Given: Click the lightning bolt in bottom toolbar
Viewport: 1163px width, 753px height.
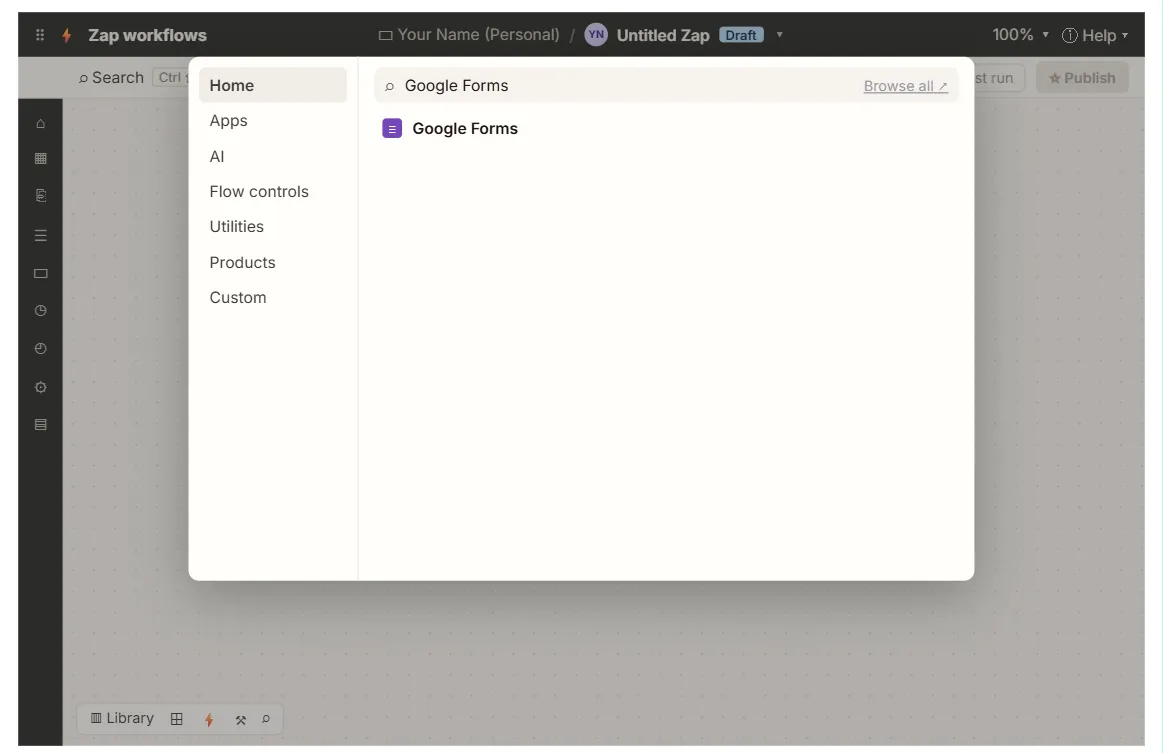Looking at the screenshot, I should (209, 719).
